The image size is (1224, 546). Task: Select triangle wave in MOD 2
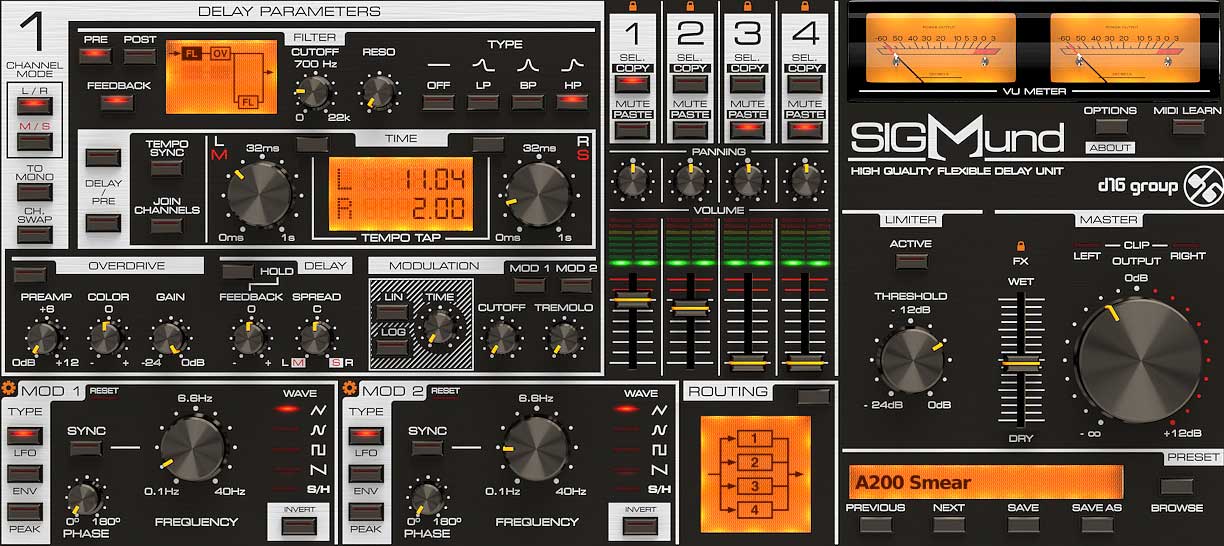click(659, 409)
